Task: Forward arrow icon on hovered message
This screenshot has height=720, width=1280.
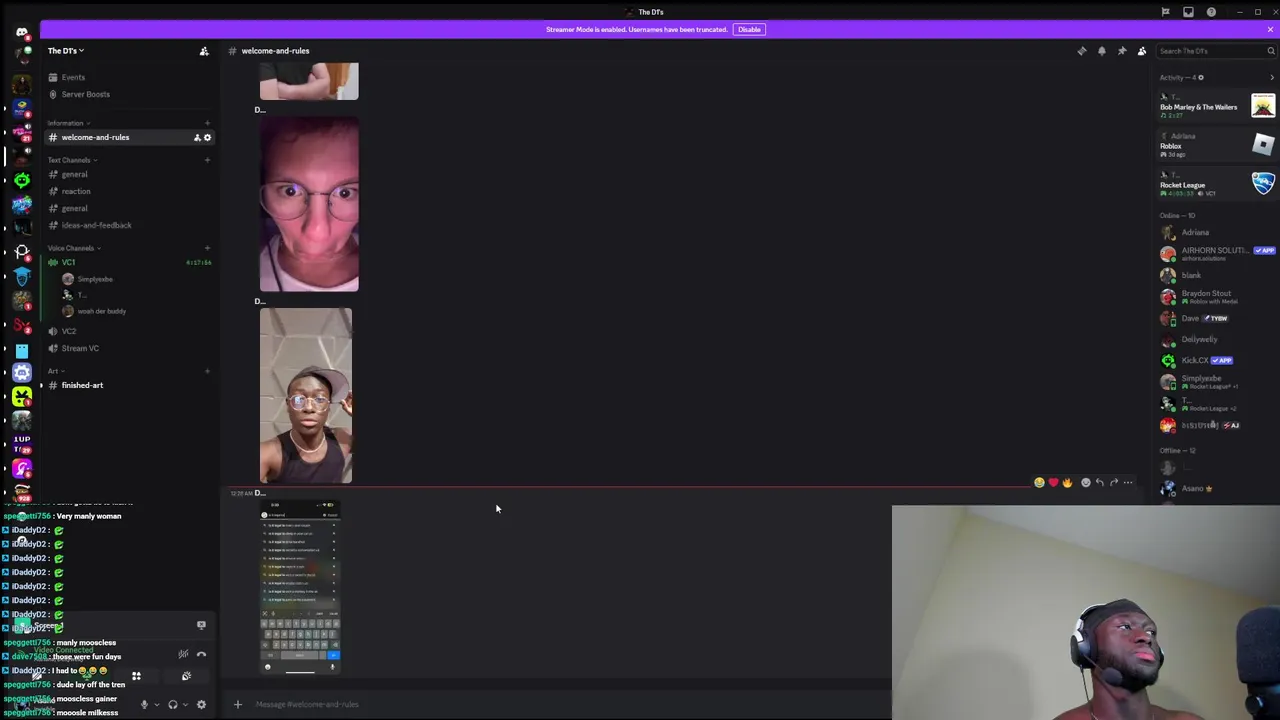Action: point(1114,483)
